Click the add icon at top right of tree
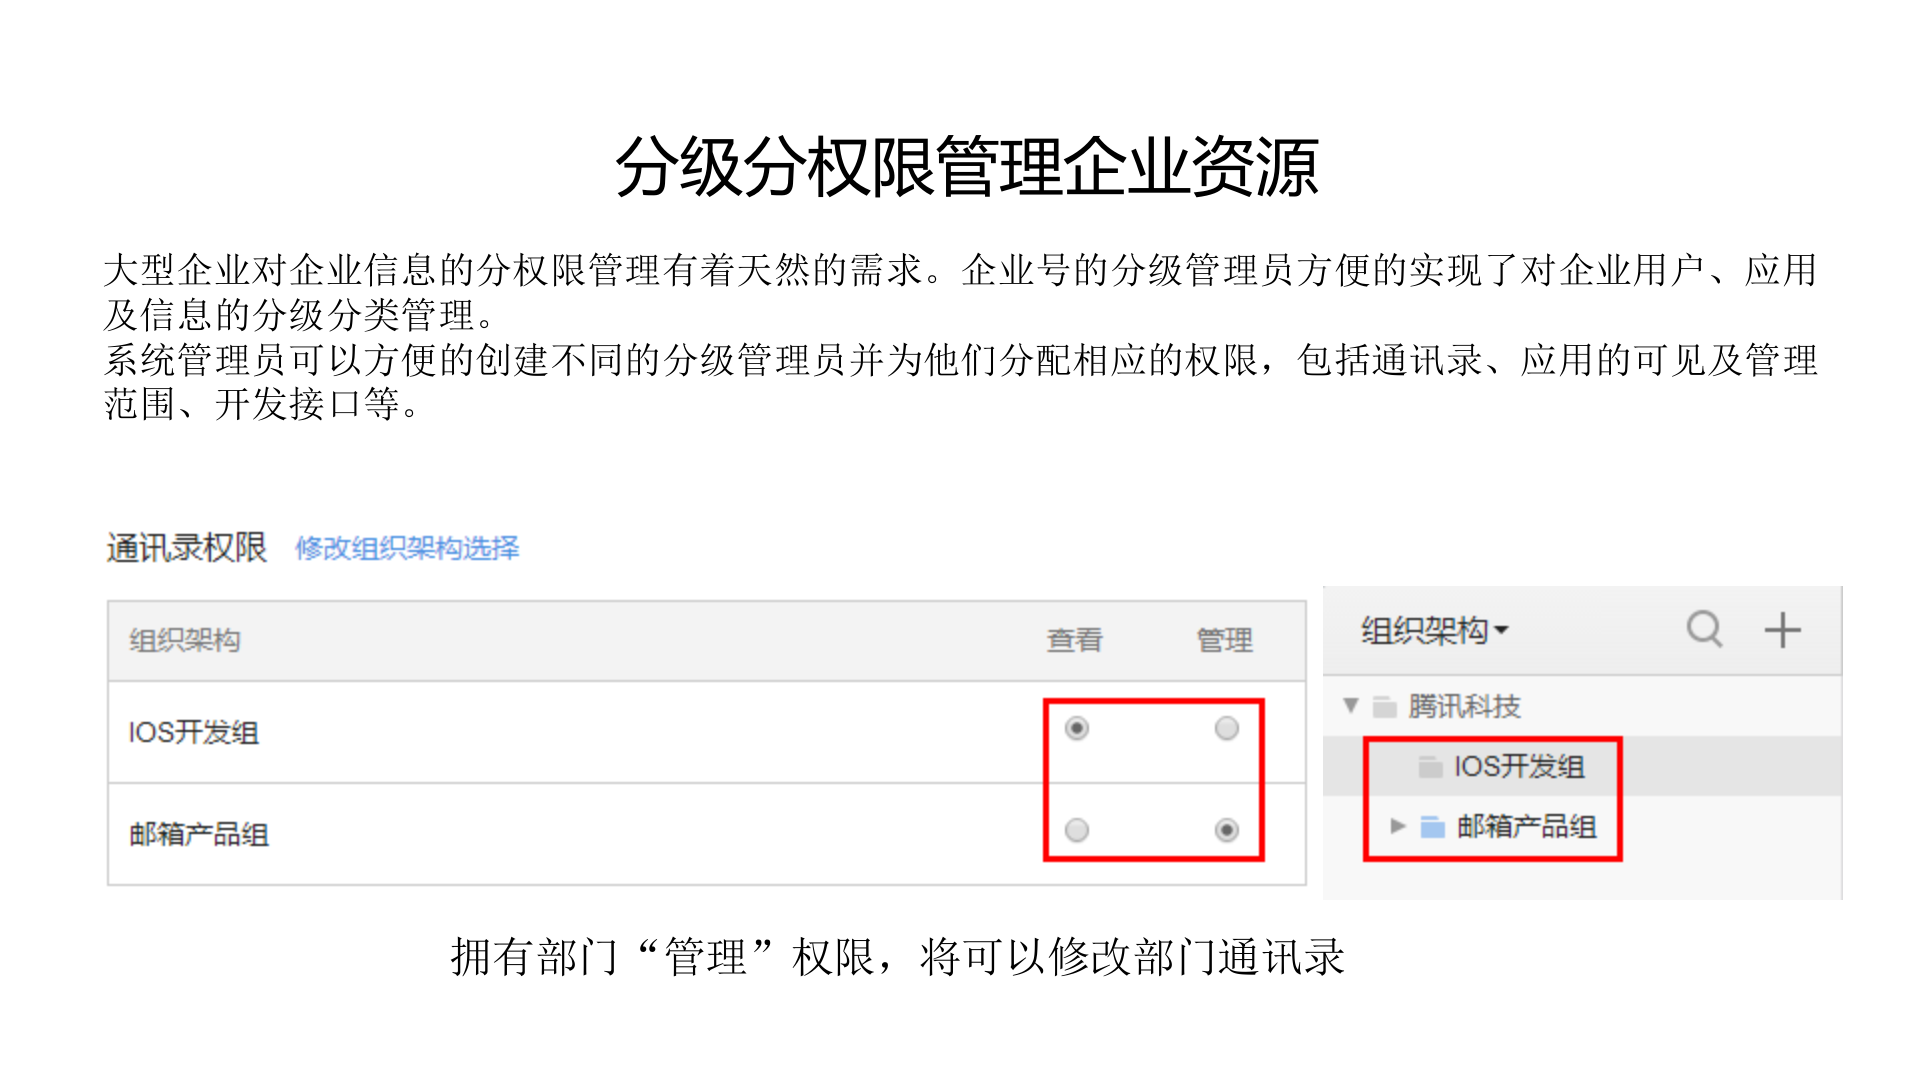The image size is (1920, 1080). (1782, 630)
